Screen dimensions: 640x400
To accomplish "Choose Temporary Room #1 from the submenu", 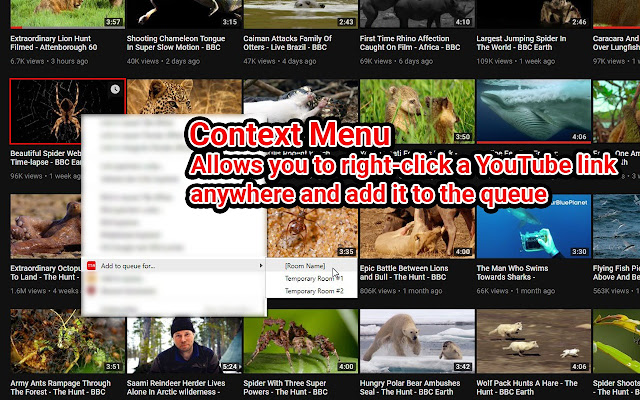I will (314, 278).
